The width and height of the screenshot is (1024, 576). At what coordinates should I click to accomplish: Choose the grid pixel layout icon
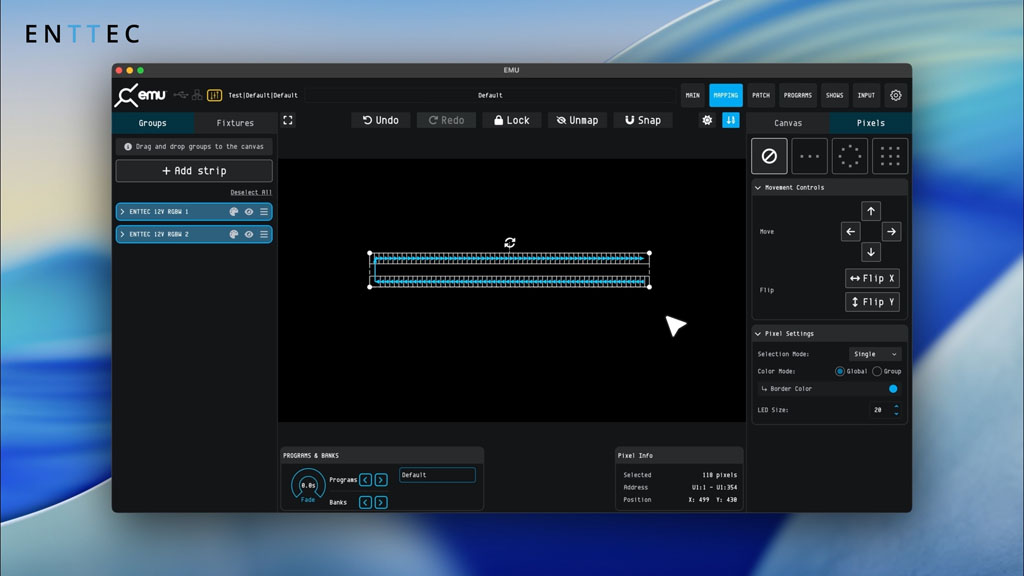click(890, 156)
